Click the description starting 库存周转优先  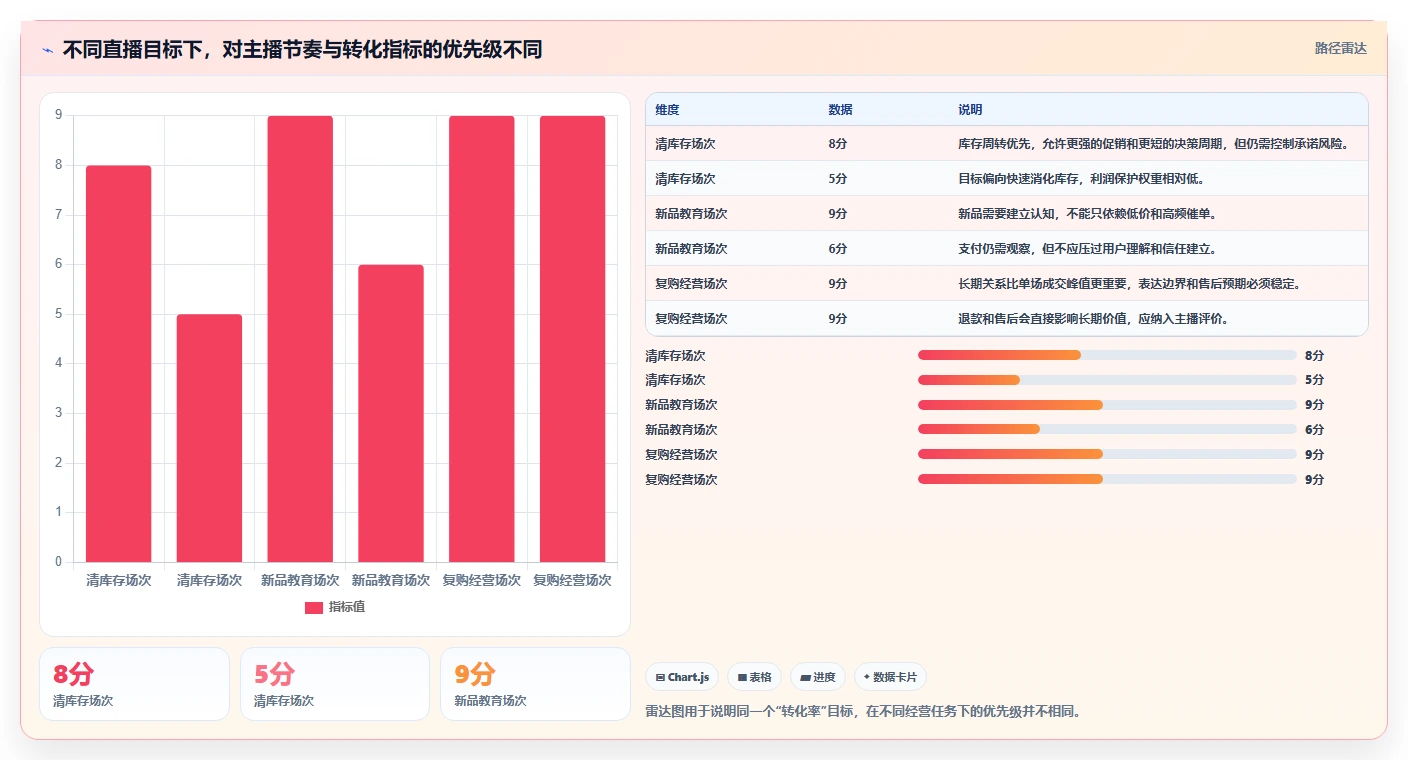1154,144
